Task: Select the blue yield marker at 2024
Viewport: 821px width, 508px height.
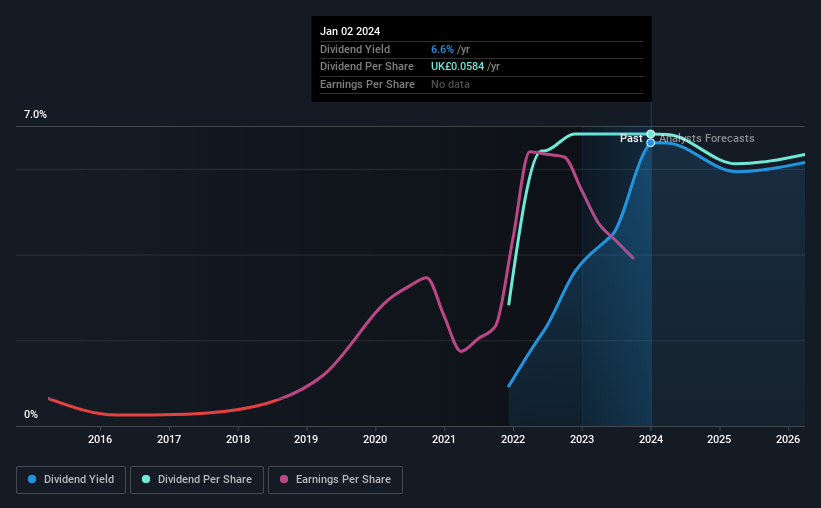Action: (651, 142)
